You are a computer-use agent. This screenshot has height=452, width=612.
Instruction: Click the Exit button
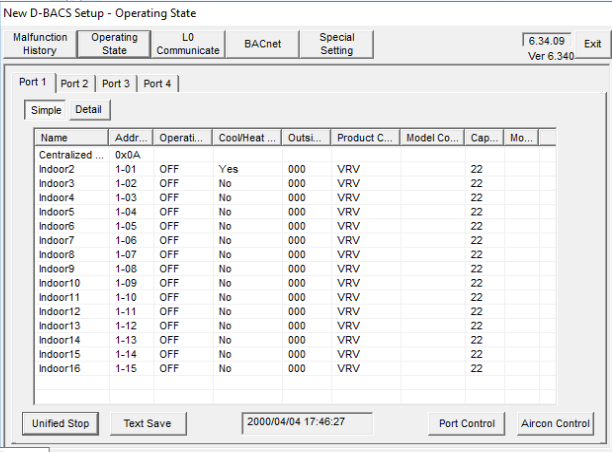592,44
